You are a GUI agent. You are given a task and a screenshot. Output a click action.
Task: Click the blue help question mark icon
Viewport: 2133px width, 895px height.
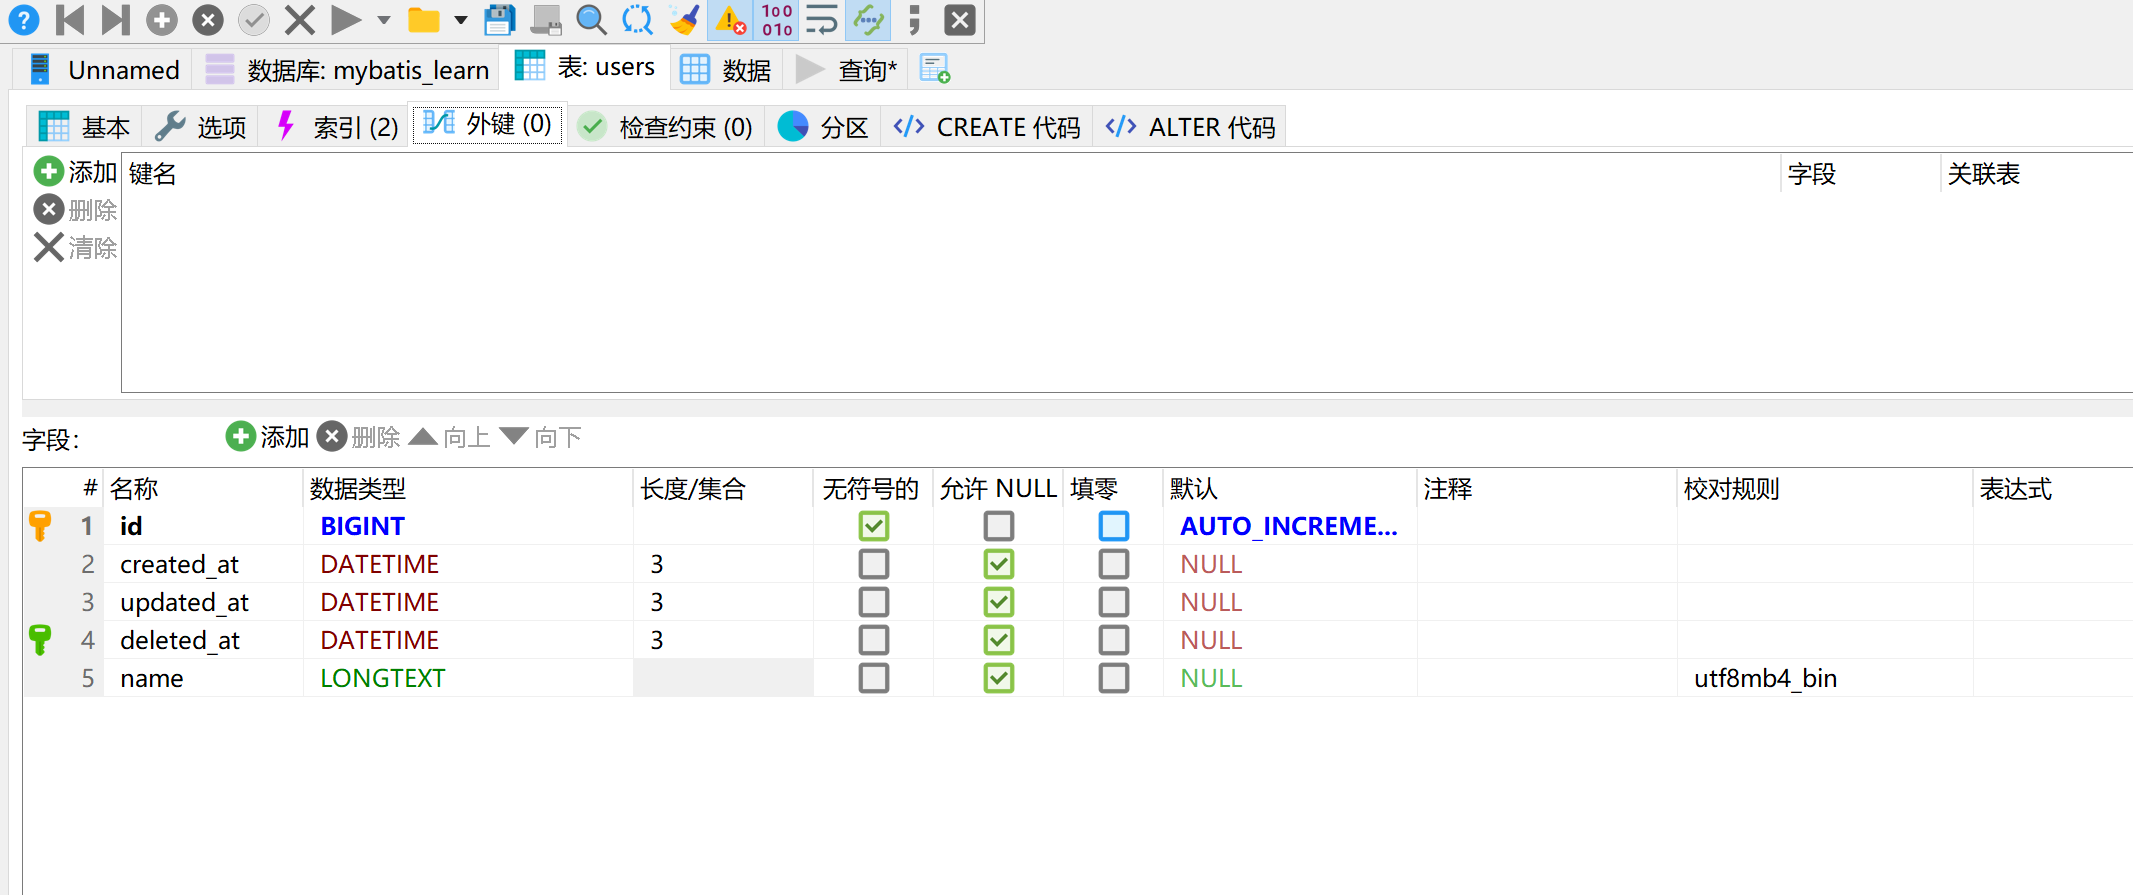[x=23, y=20]
